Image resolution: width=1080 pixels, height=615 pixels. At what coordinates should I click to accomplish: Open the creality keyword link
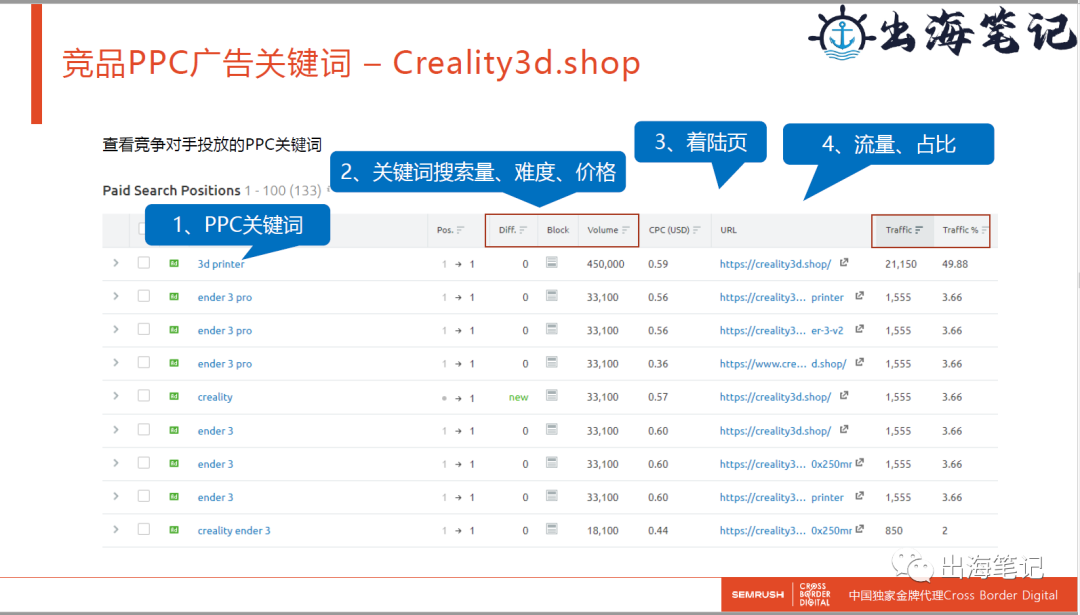click(215, 397)
